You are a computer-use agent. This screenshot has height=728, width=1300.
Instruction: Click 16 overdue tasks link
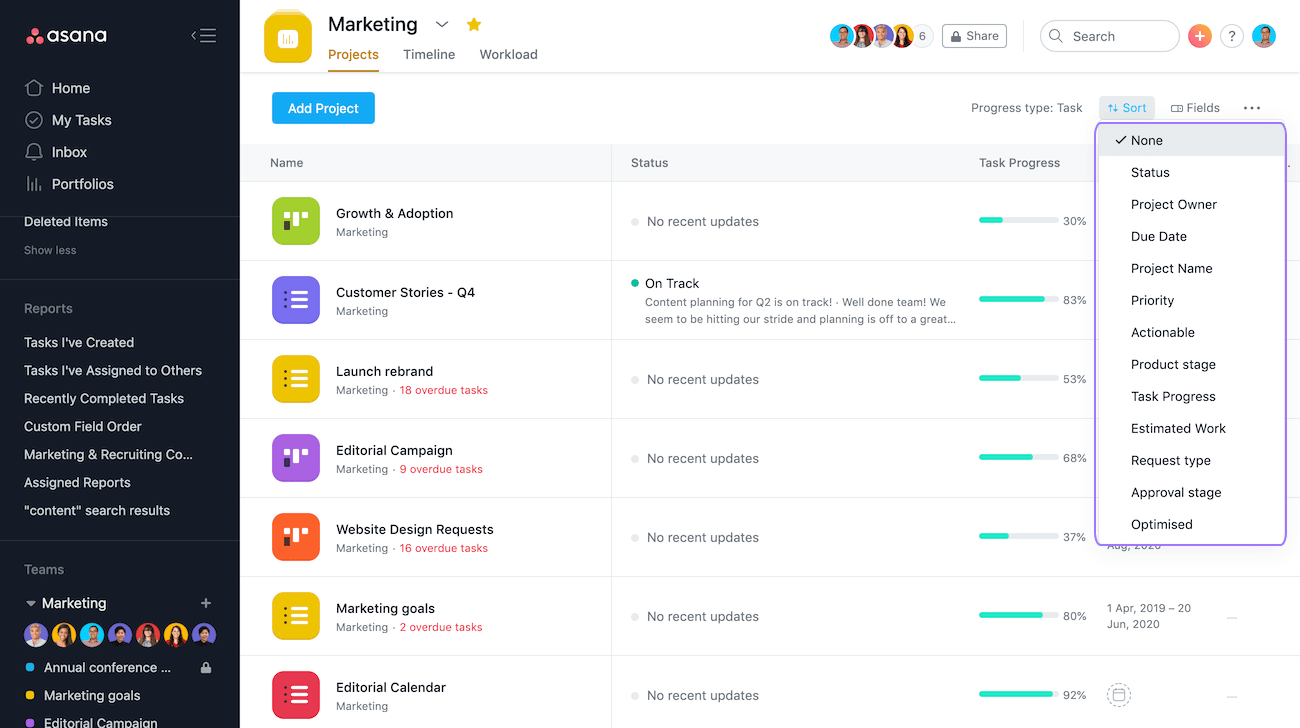tap(444, 548)
